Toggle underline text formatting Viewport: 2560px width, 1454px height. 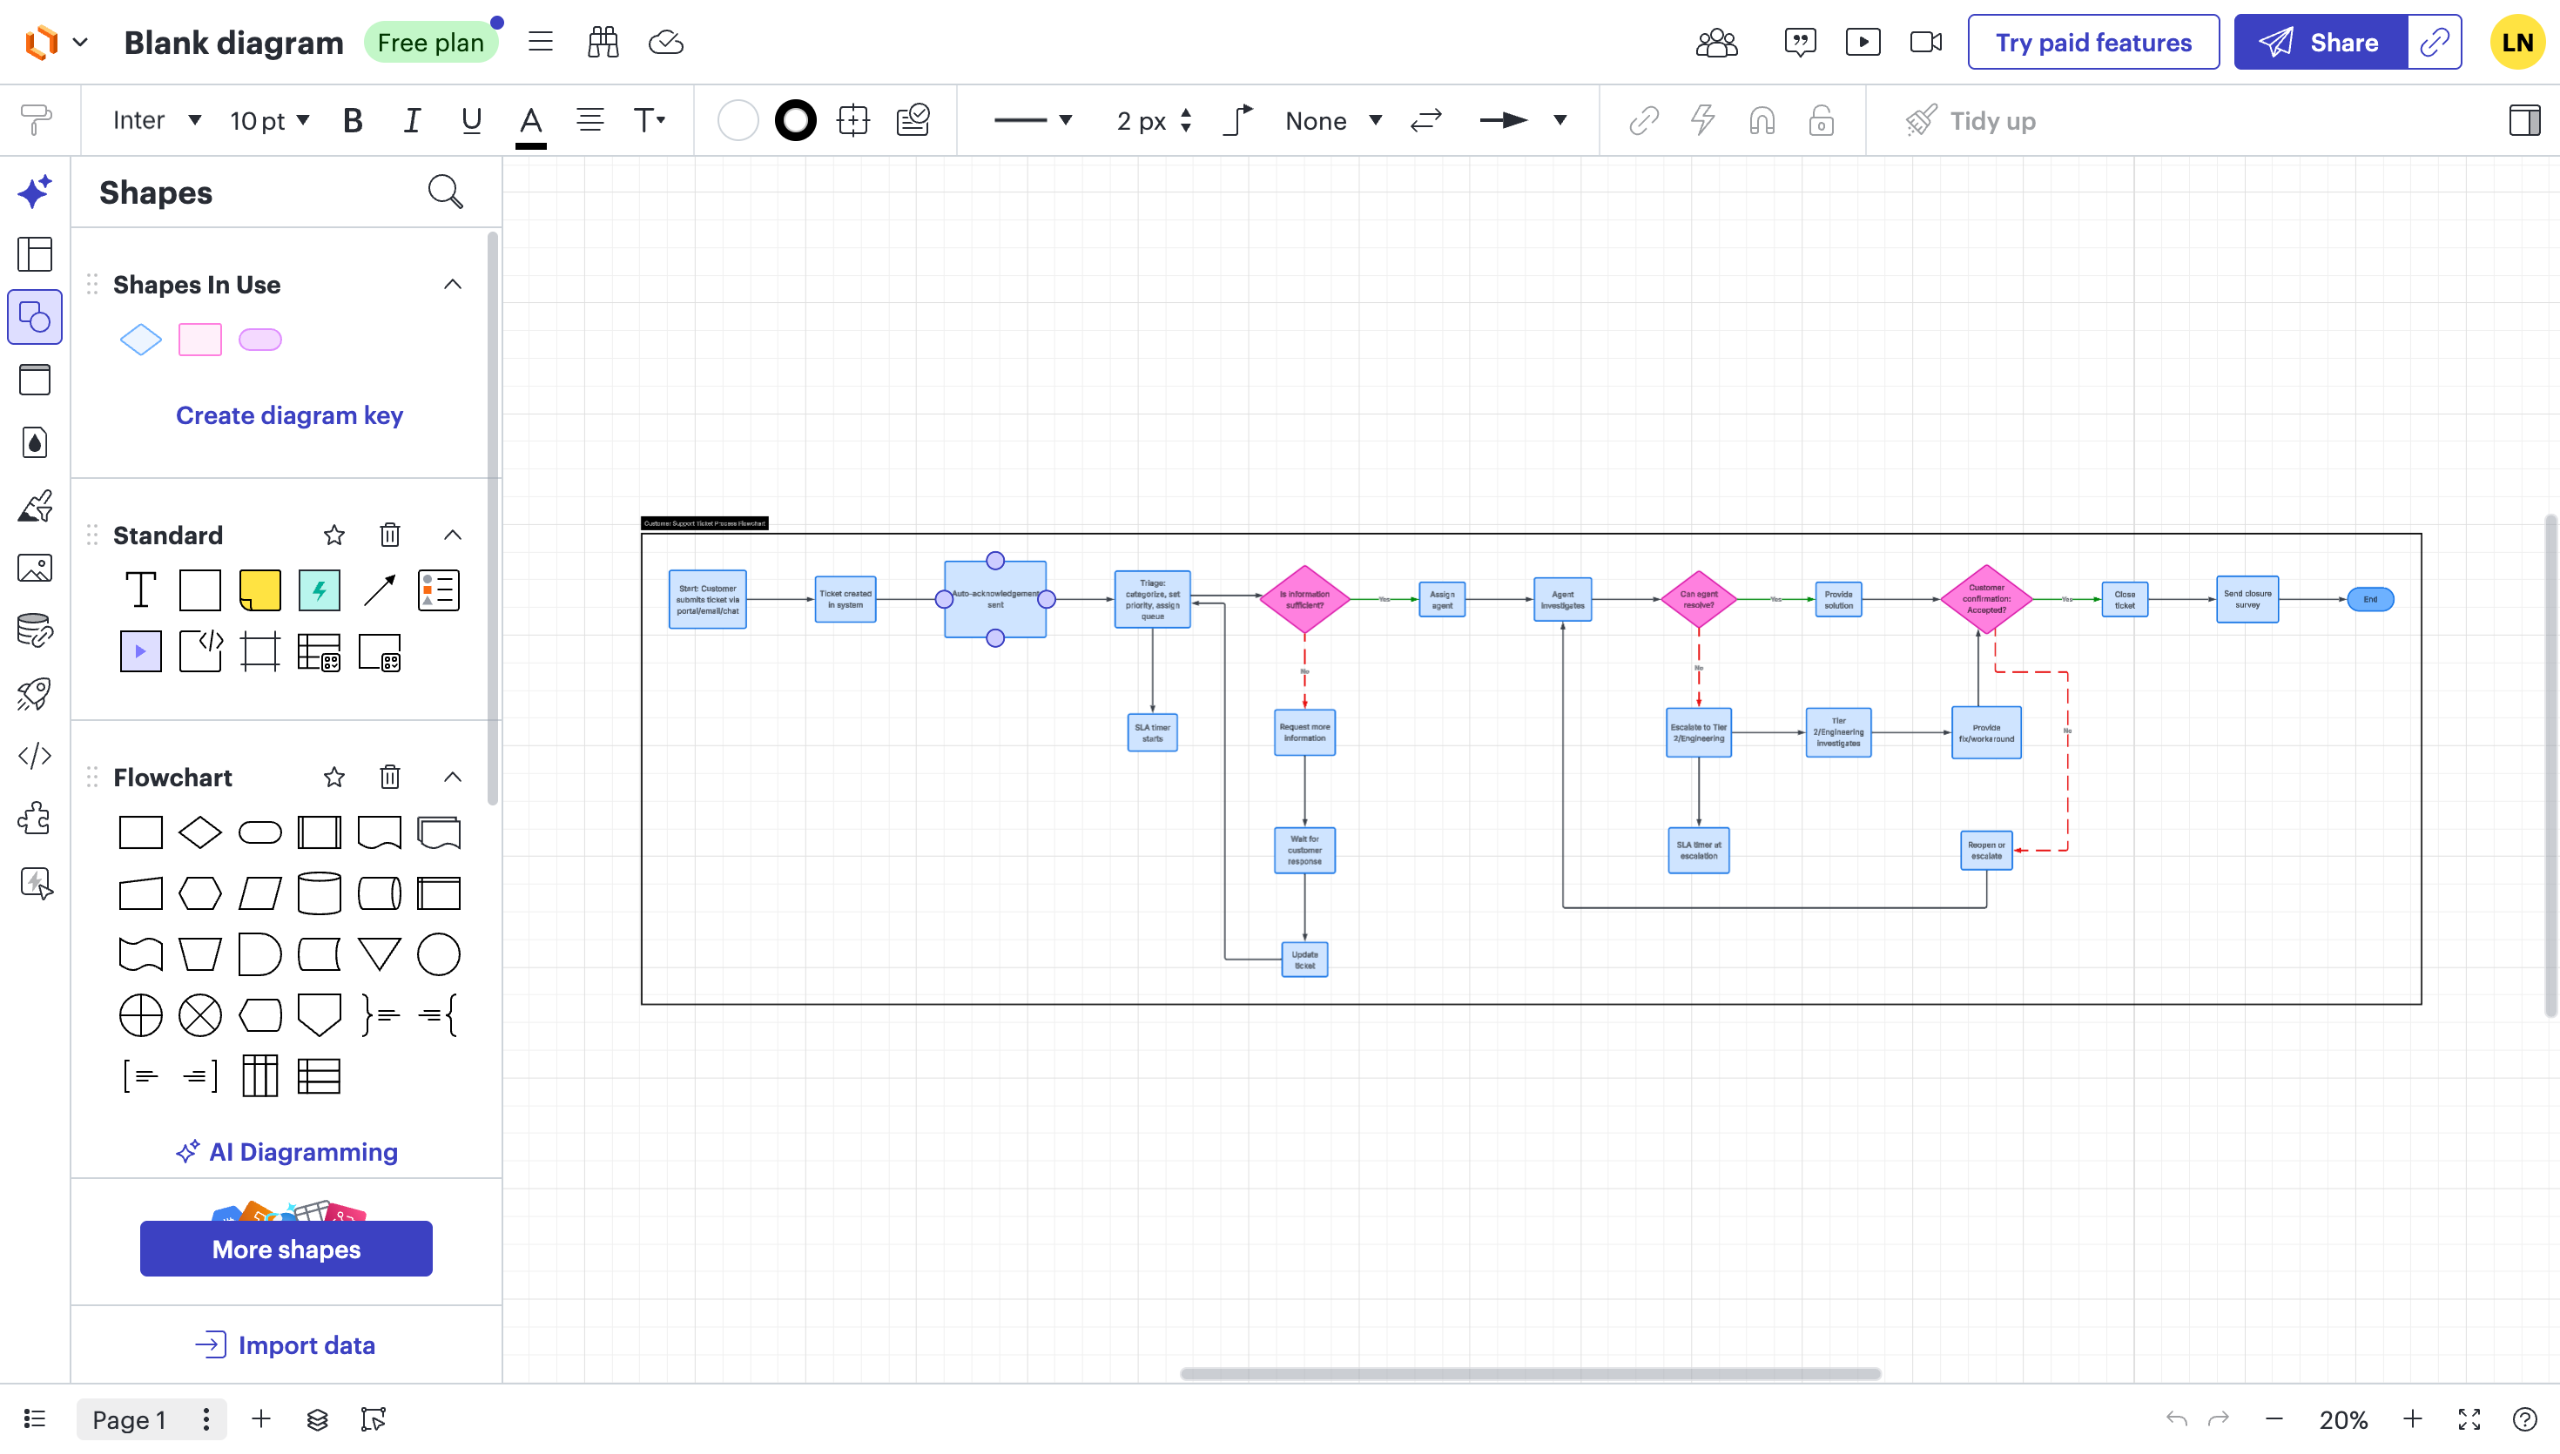coord(471,121)
